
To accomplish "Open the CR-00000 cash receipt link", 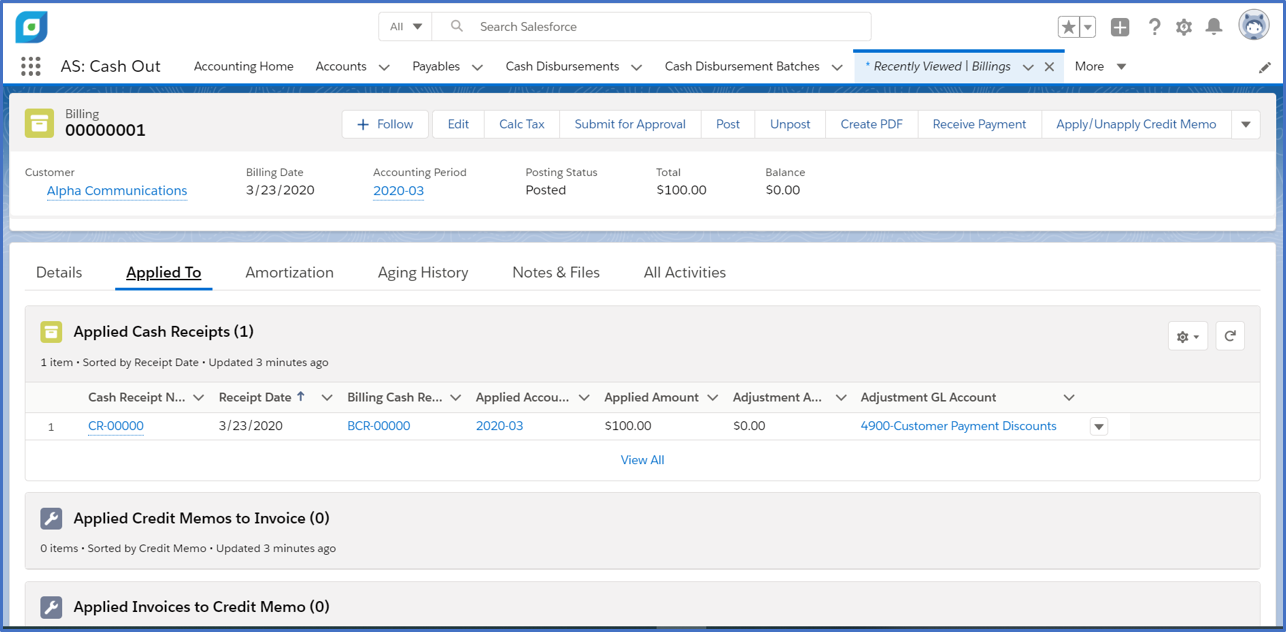I will click(x=116, y=425).
